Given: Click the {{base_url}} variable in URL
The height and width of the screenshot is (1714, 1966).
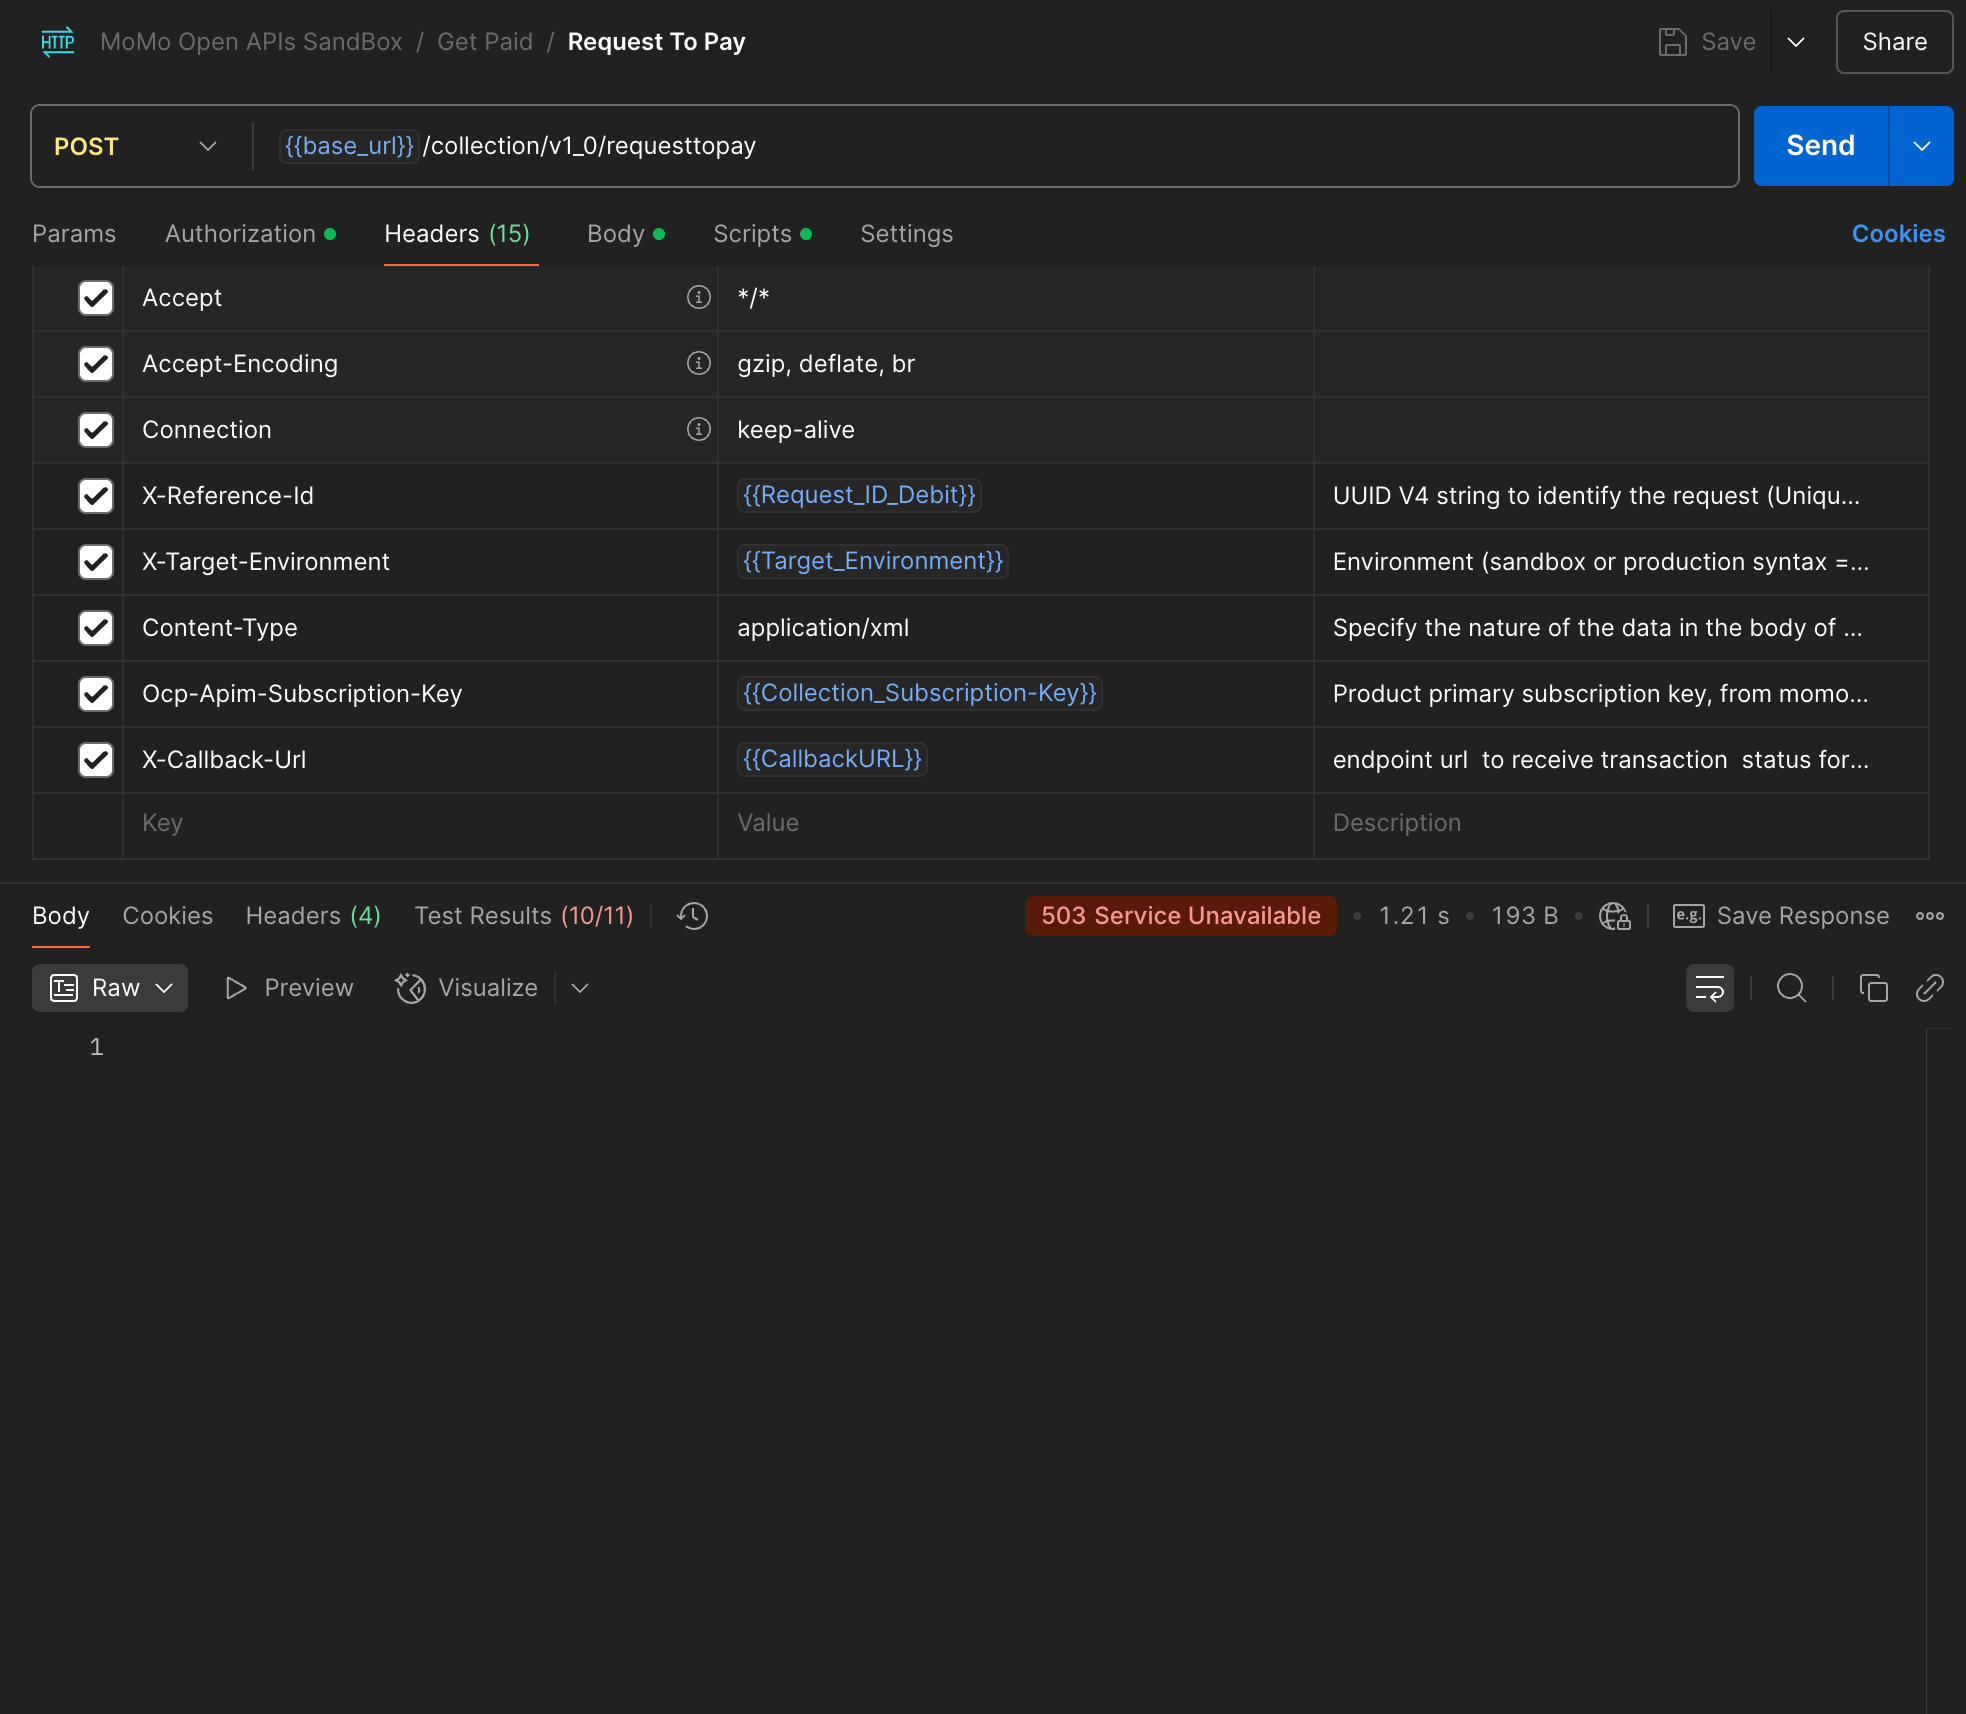Looking at the screenshot, I should 349,146.
